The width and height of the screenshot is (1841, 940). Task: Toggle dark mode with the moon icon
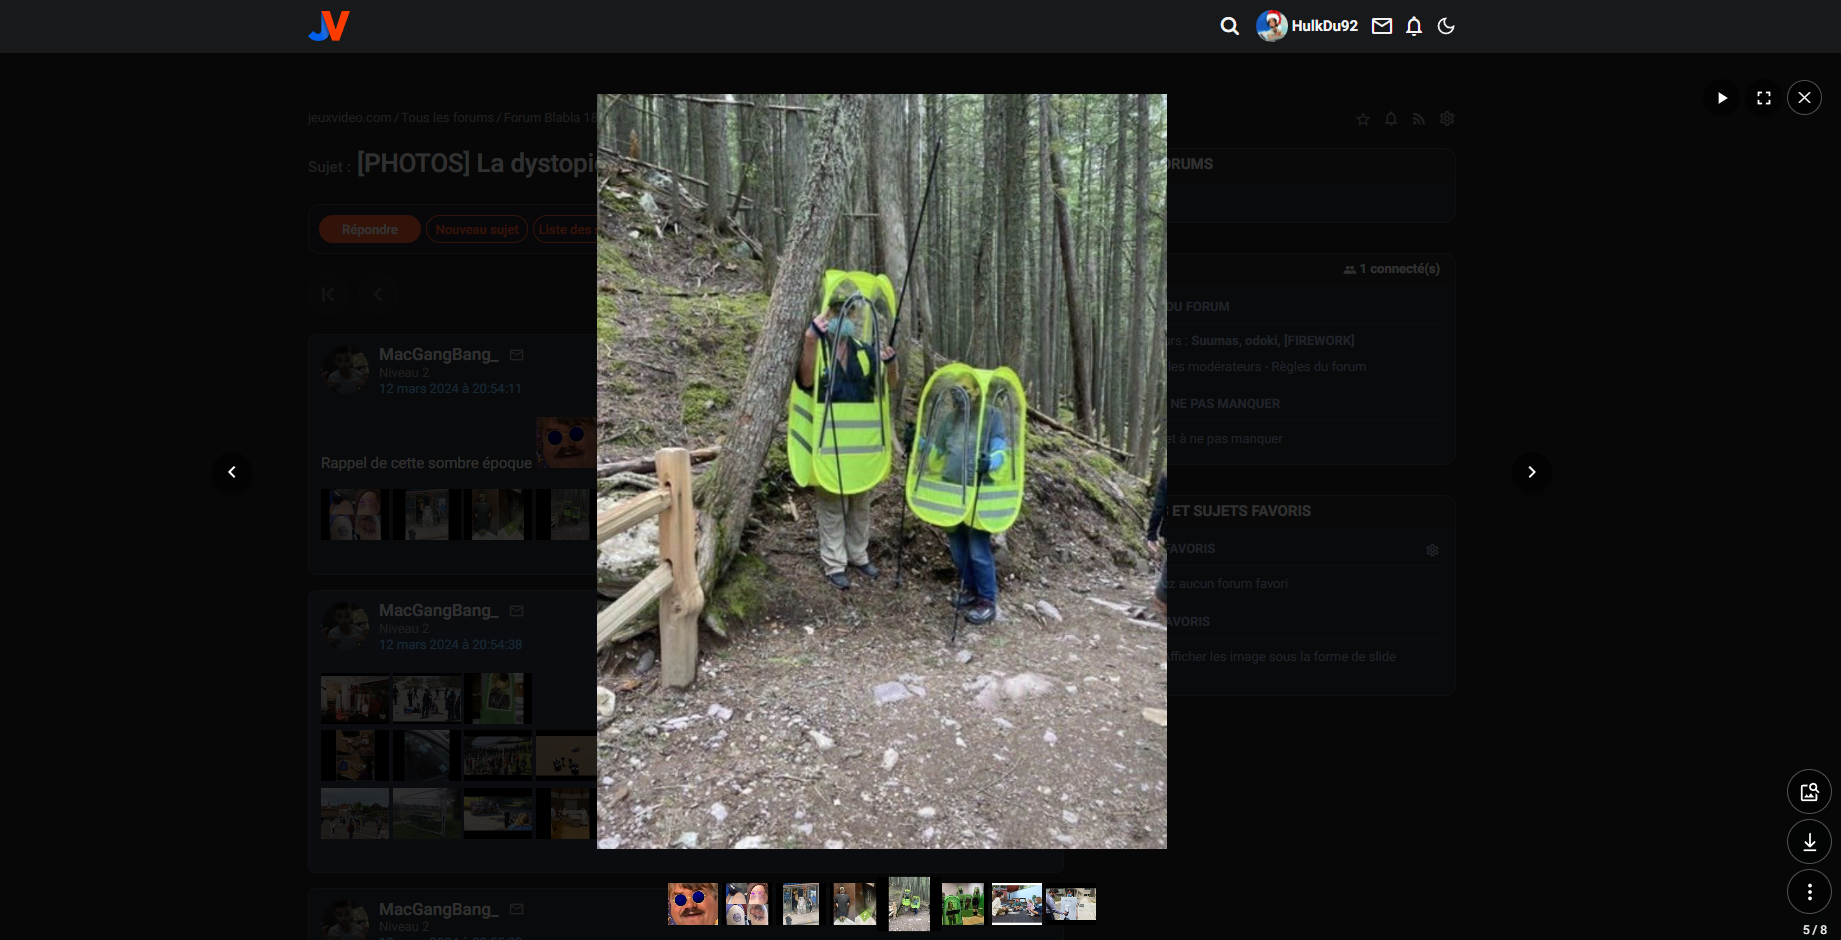tap(1445, 26)
